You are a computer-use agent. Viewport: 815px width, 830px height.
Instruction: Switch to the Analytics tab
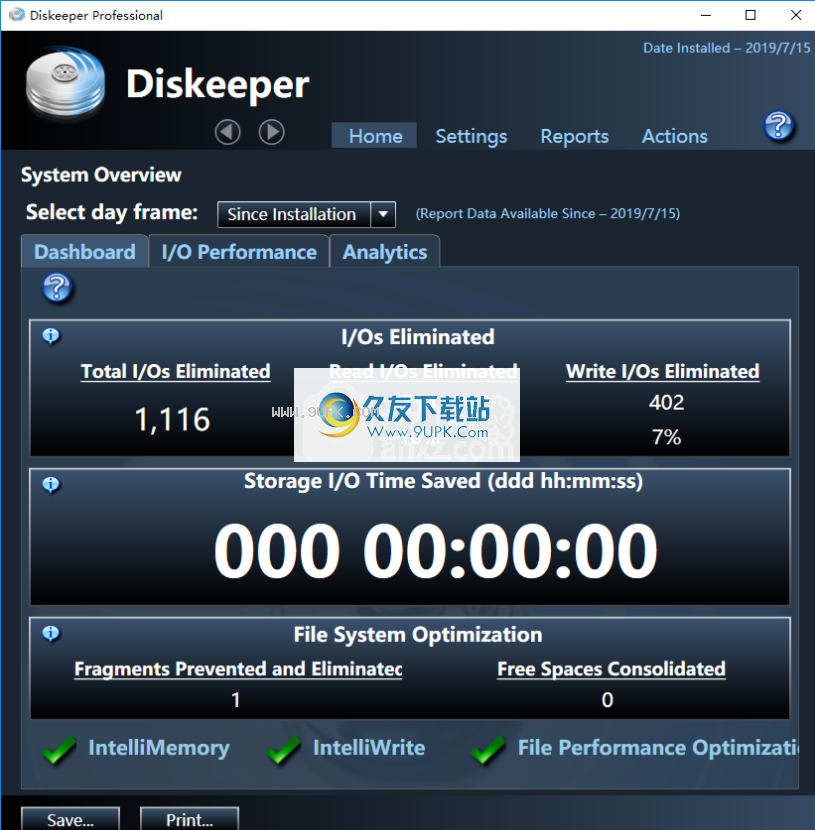pyautogui.click(x=384, y=251)
